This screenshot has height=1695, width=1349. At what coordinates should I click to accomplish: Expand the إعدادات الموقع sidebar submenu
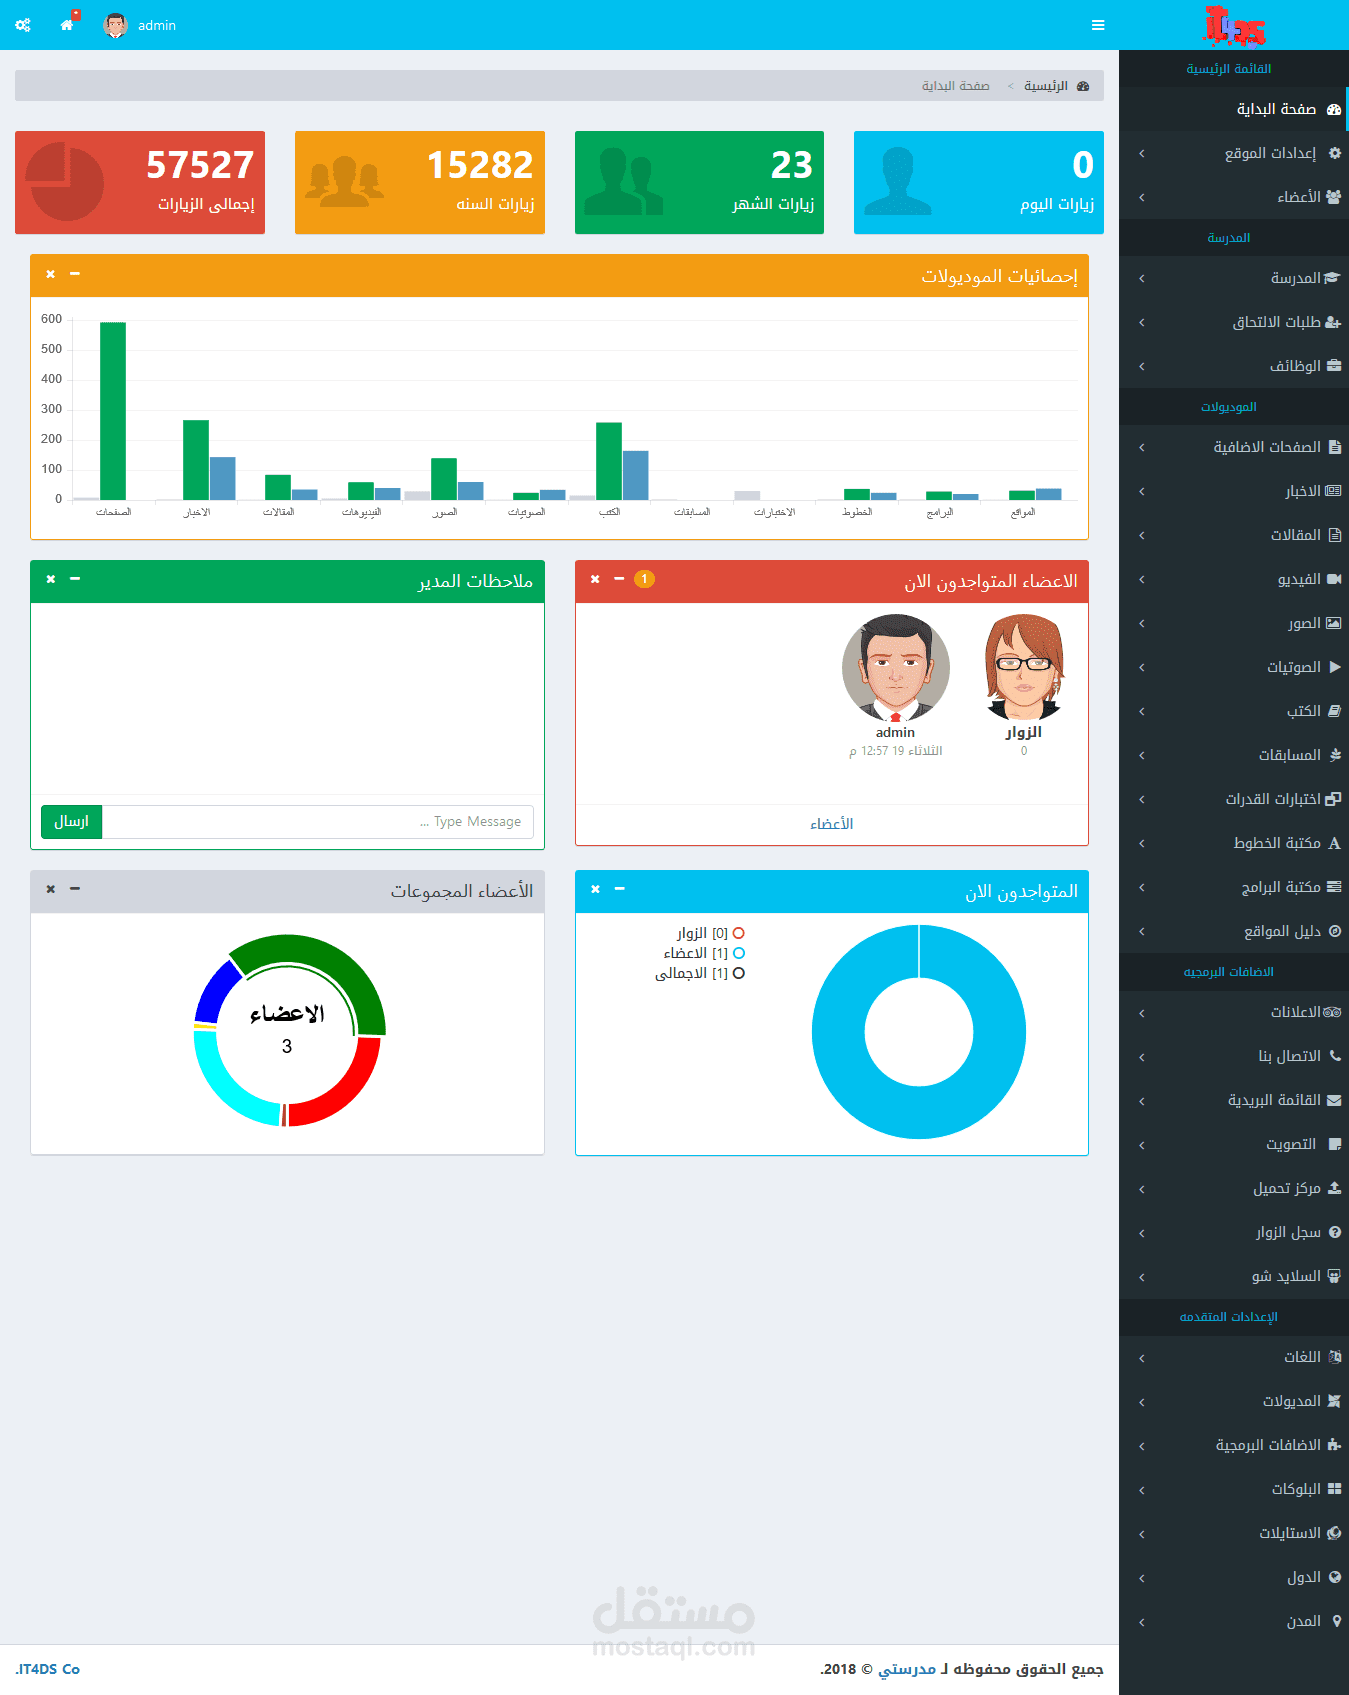pyautogui.click(x=1234, y=153)
